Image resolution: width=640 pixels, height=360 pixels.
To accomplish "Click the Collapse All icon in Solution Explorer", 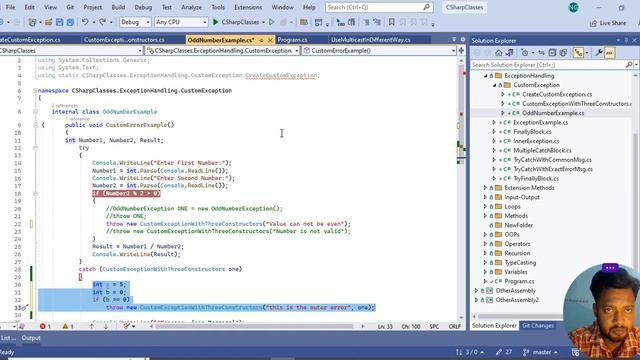I will coord(552,53).
